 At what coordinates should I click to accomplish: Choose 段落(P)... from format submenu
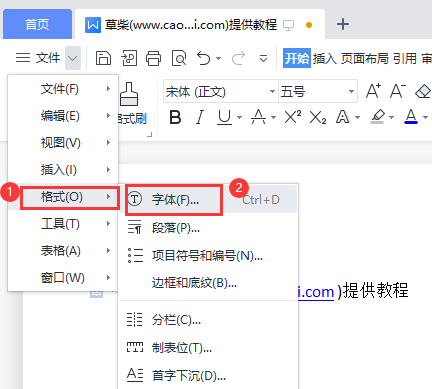point(209,228)
